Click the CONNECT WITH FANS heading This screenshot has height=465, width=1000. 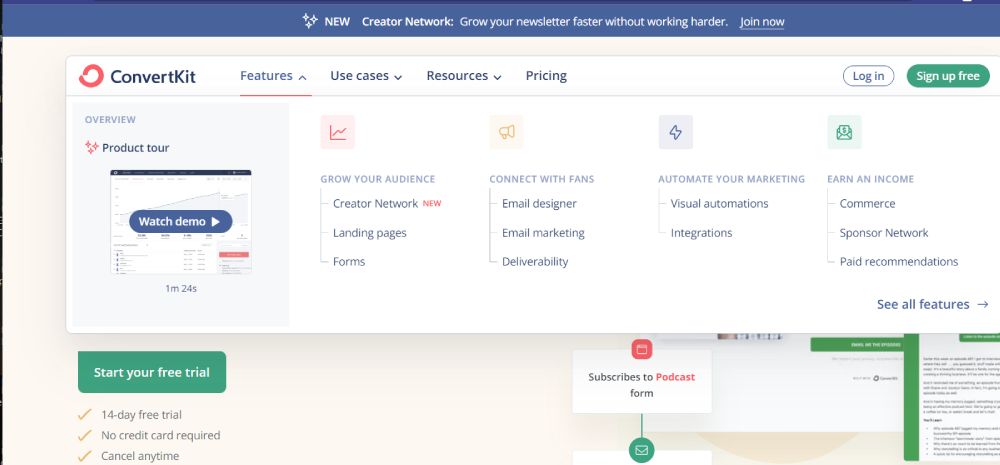tap(541, 179)
